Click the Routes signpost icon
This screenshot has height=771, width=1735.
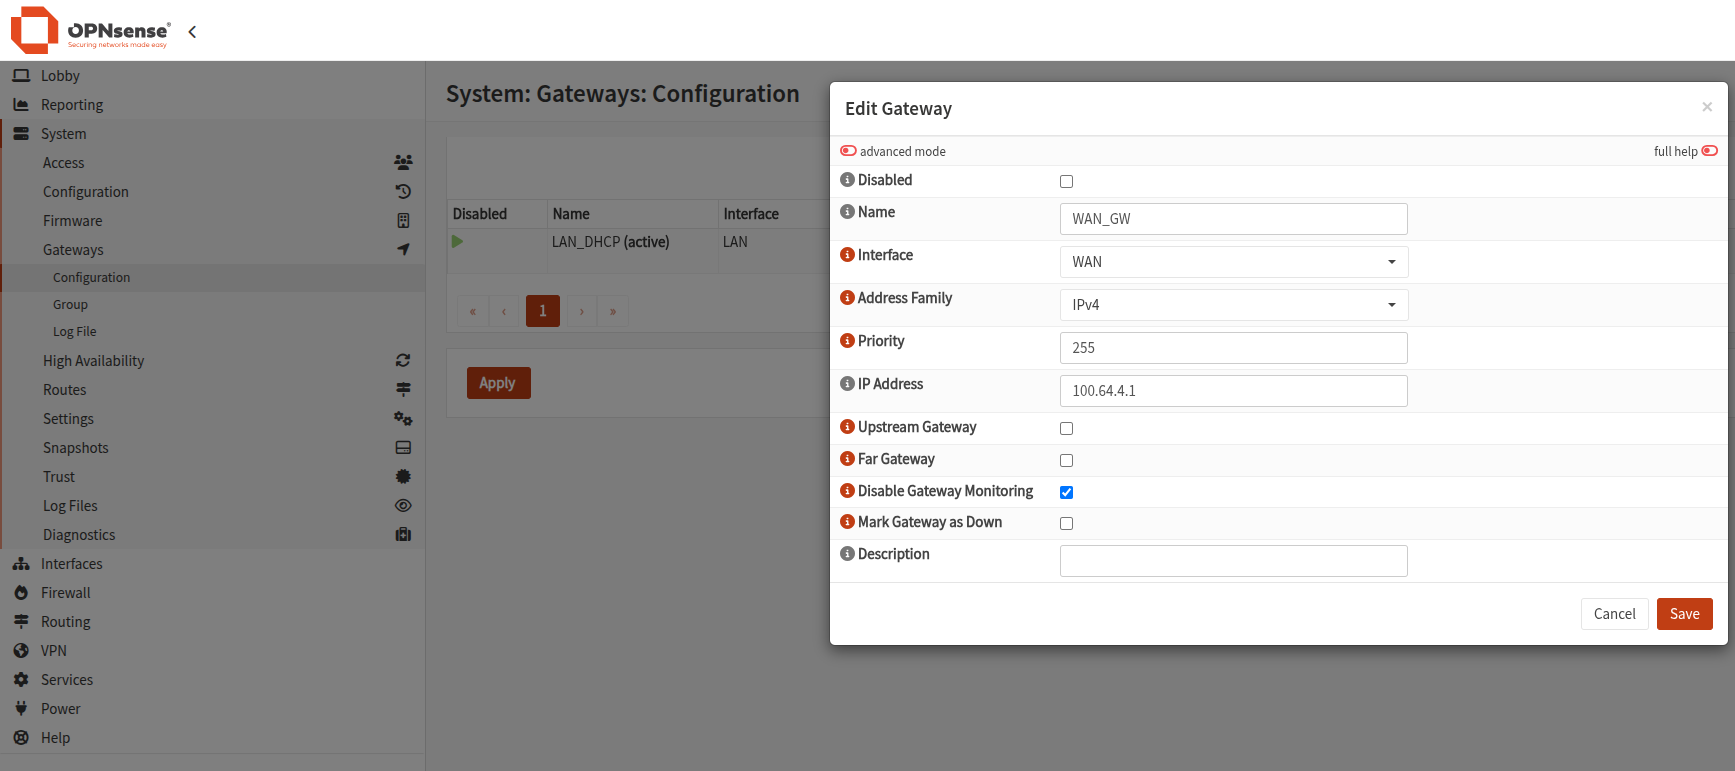click(x=403, y=389)
